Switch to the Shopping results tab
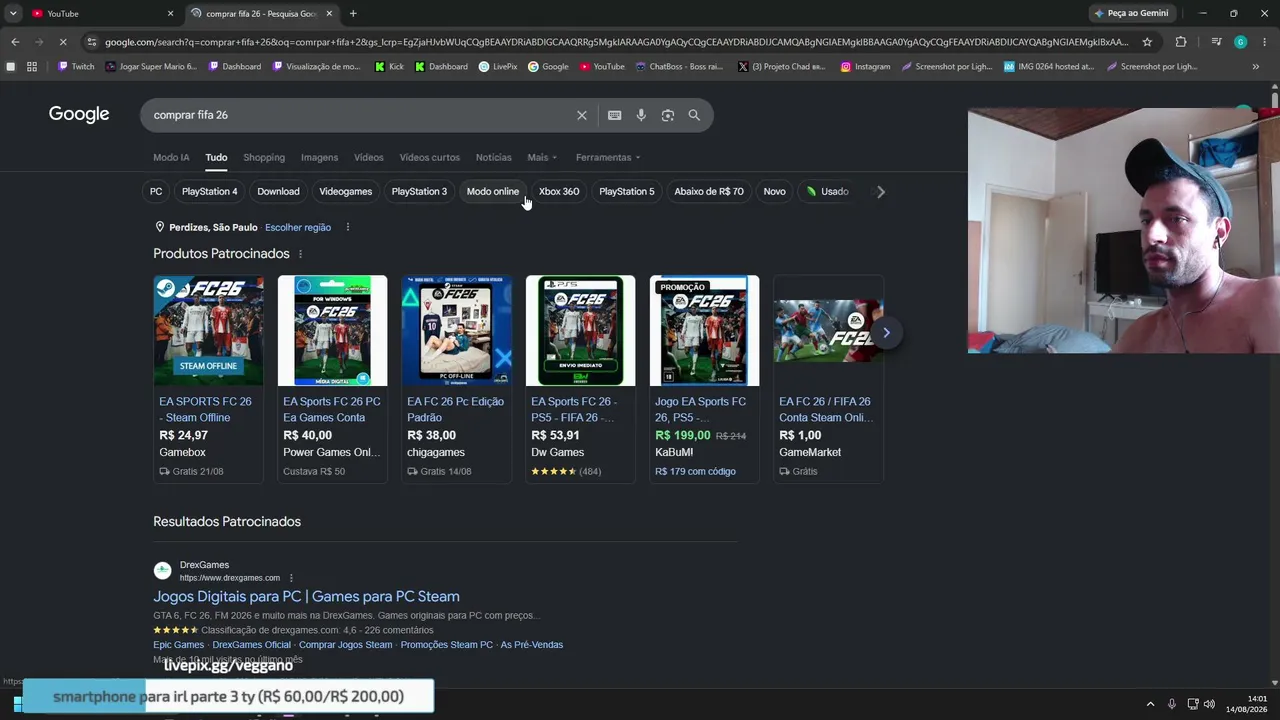Image resolution: width=1280 pixels, height=720 pixels. coord(264,157)
